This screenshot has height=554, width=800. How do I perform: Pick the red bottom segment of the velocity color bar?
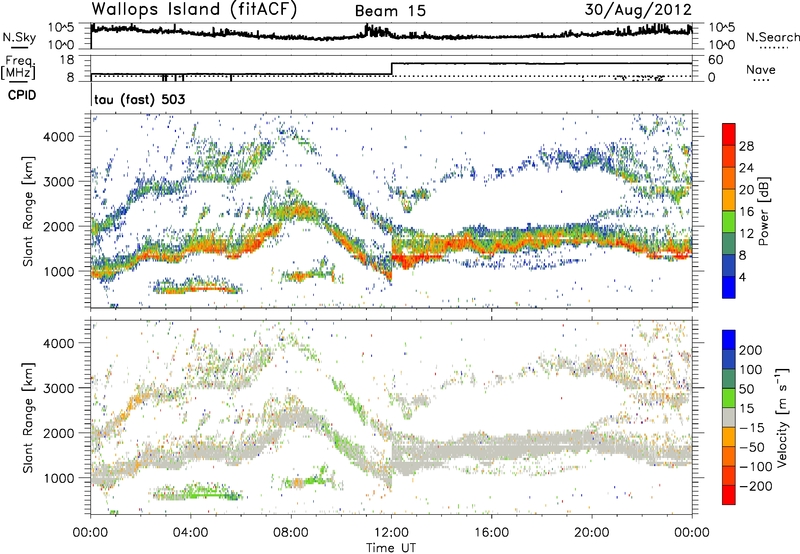coord(729,495)
